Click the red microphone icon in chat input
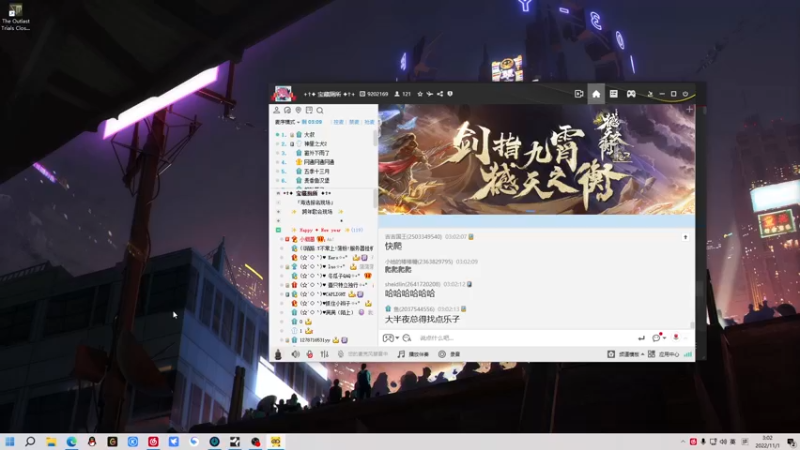The image size is (800, 450). 676,337
